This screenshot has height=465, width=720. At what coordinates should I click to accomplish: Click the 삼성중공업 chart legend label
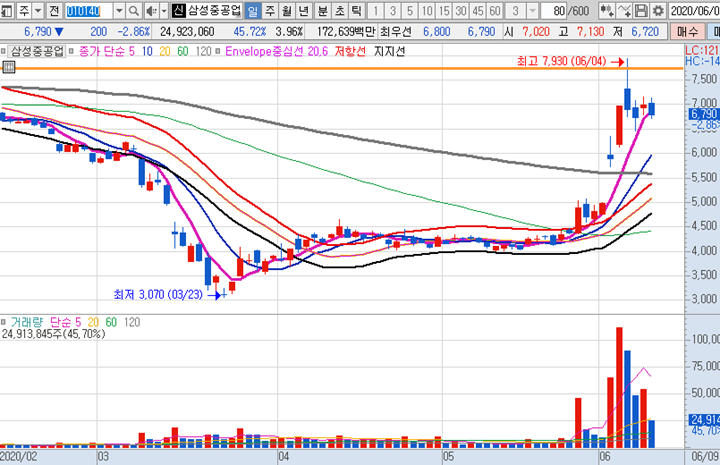click(38, 51)
